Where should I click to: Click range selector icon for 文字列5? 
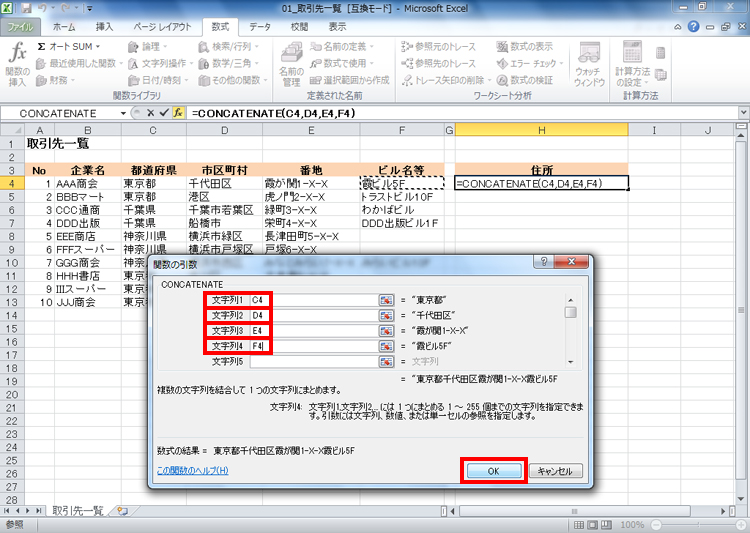click(386, 361)
